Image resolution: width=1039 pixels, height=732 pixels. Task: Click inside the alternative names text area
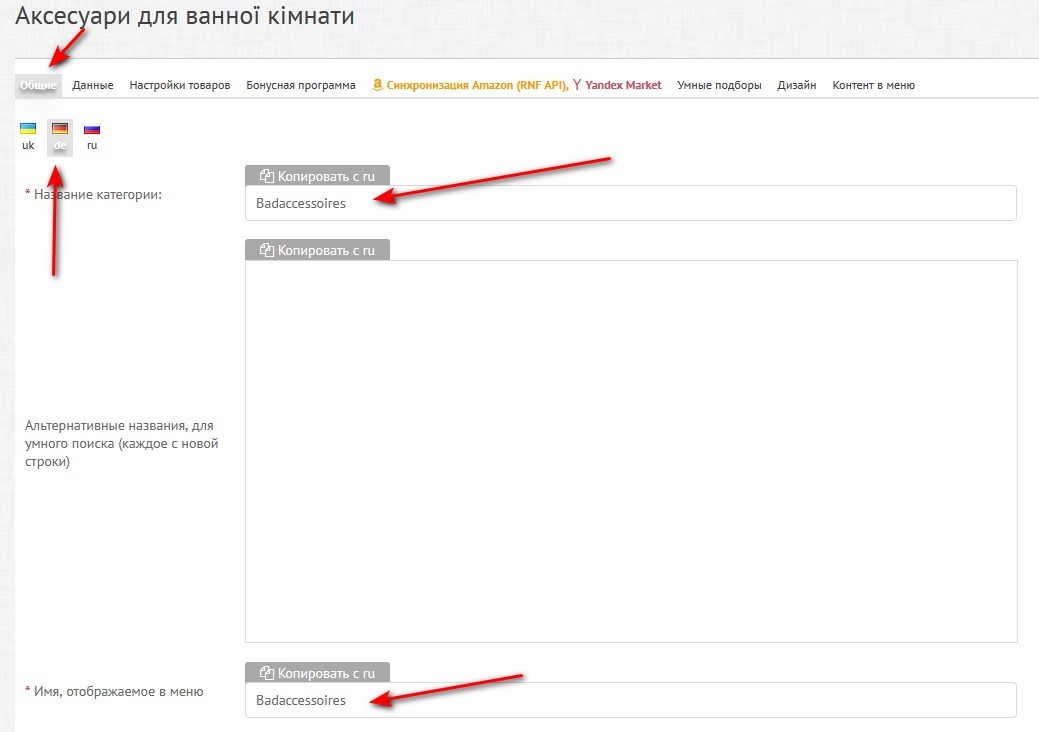[x=630, y=450]
